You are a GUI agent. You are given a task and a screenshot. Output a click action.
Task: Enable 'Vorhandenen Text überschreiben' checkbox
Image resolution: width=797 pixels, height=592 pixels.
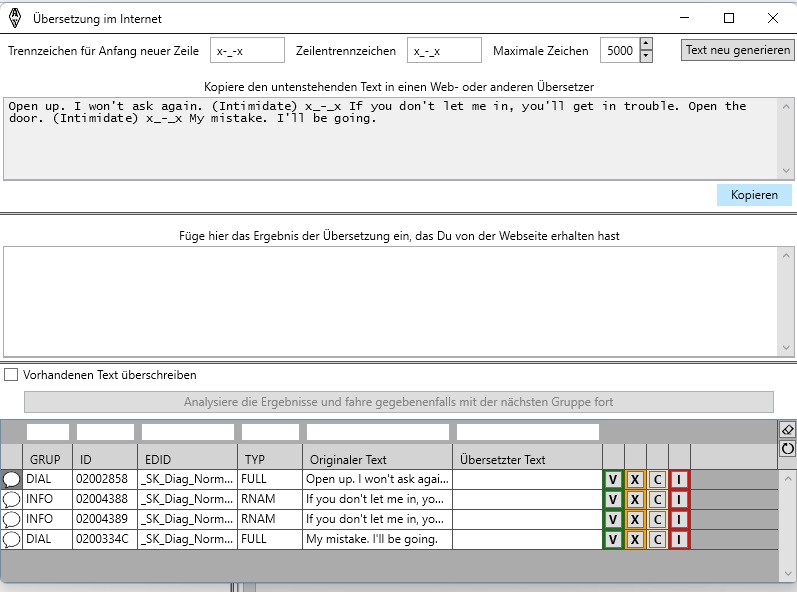click(12, 375)
